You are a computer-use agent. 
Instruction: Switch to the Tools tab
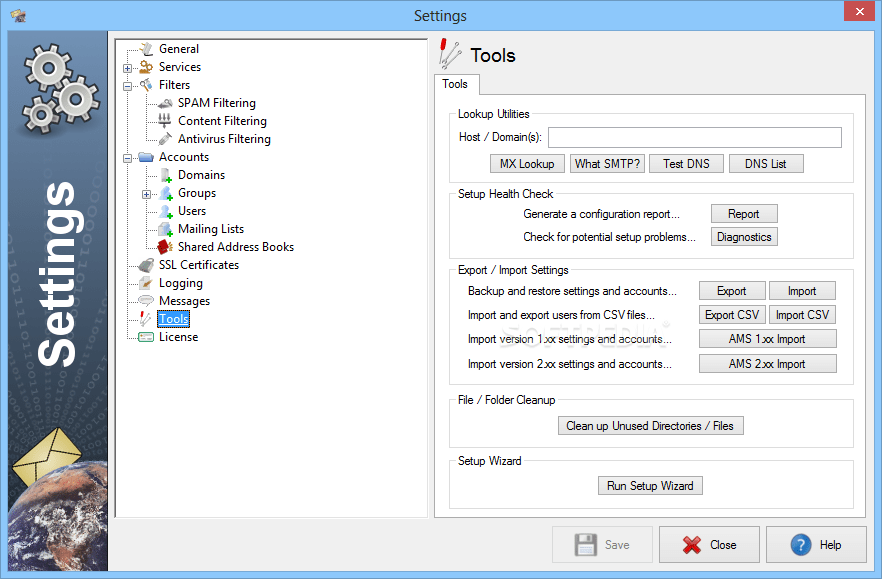click(456, 84)
